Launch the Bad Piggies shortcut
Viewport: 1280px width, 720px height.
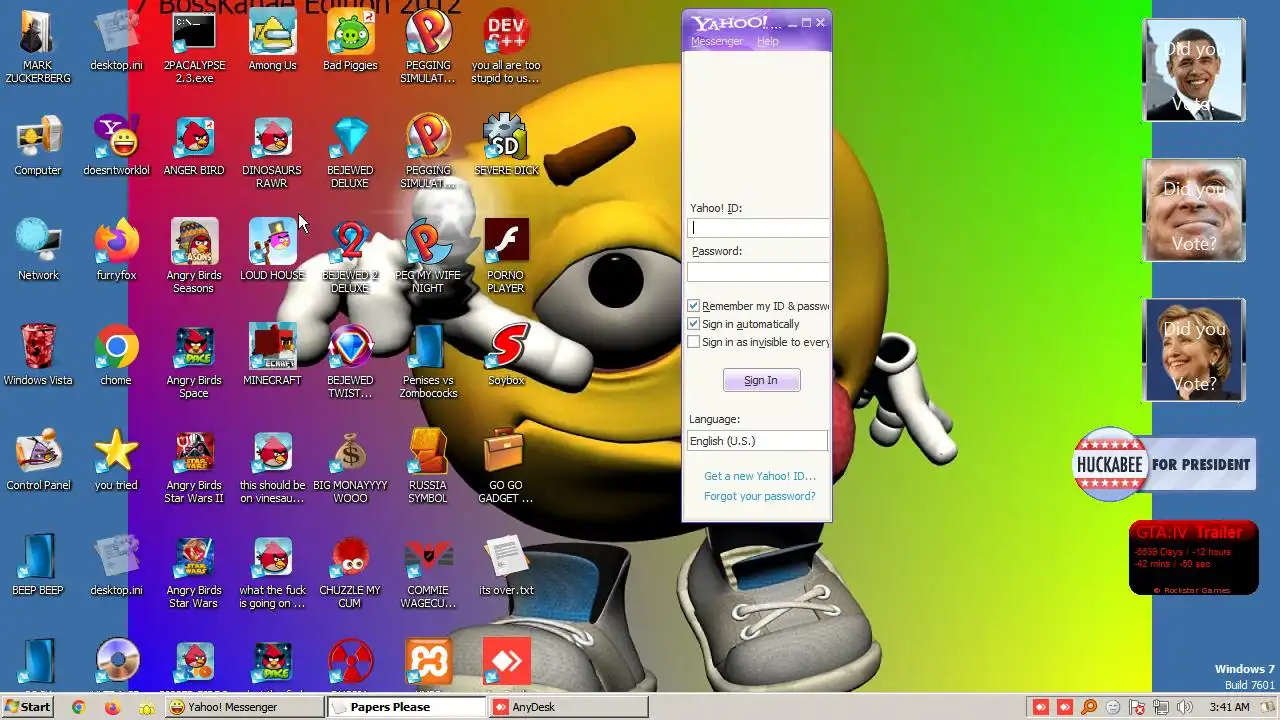(x=350, y=40)
